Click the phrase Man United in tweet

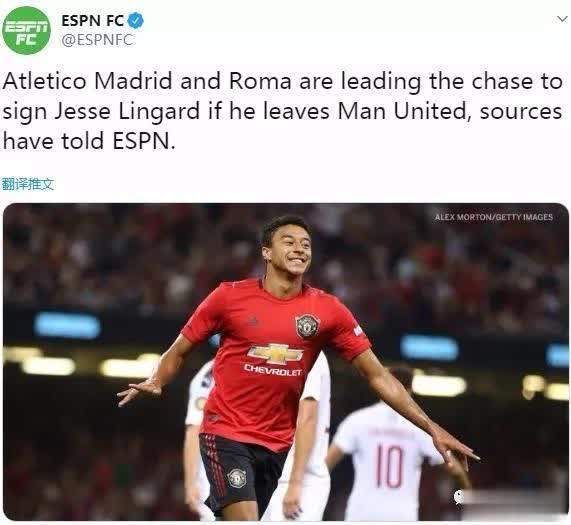[402, 111]
